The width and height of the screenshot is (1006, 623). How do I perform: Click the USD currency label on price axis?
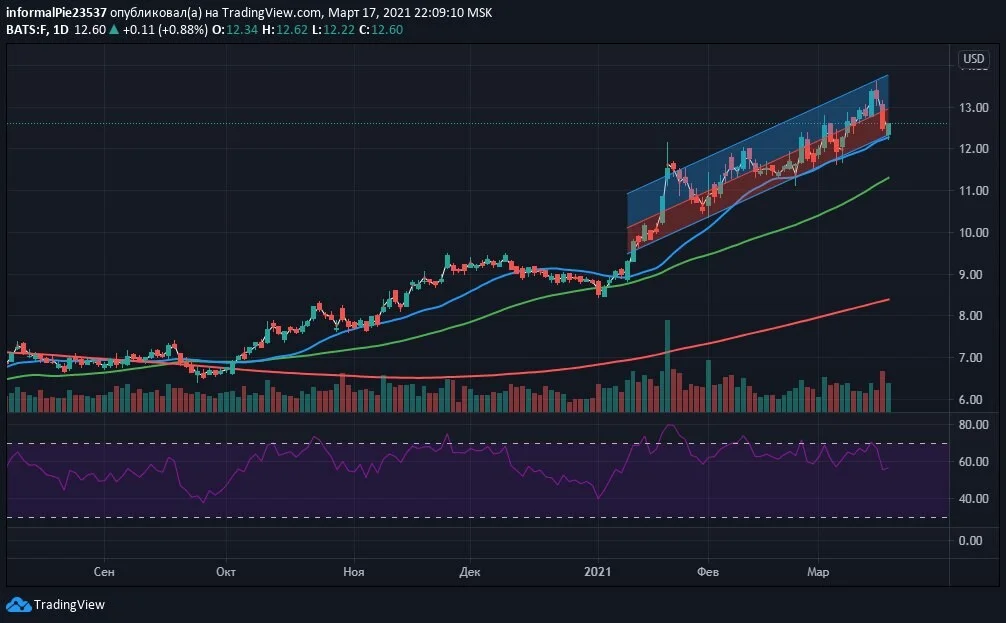pos(973,58)
